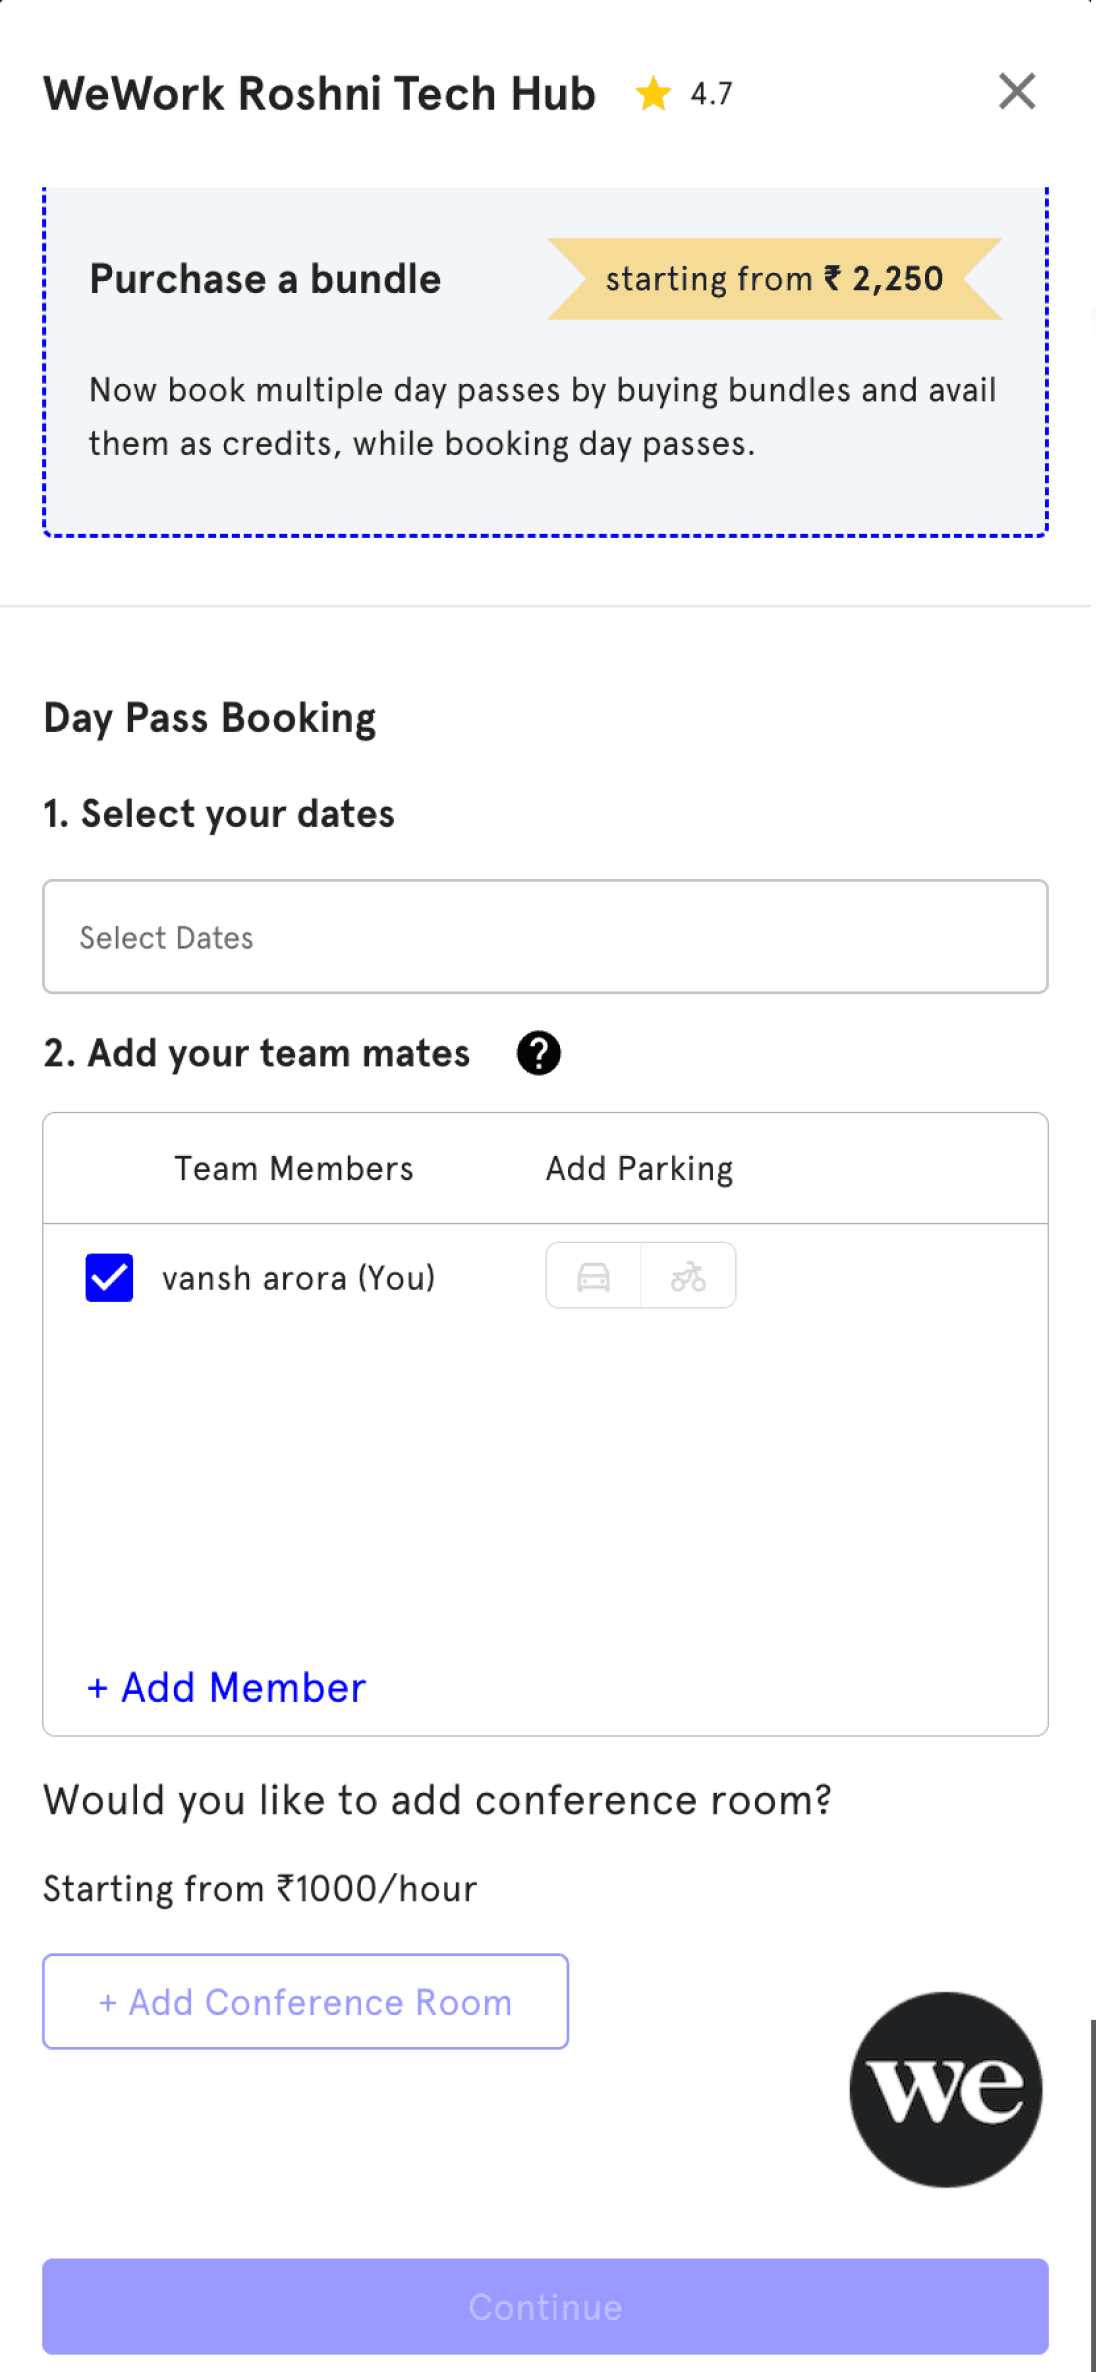The height and width of the screenshot is (2372, 1096).
Task: Click the Day Pass Booking heading
Action: pos(210,718)
